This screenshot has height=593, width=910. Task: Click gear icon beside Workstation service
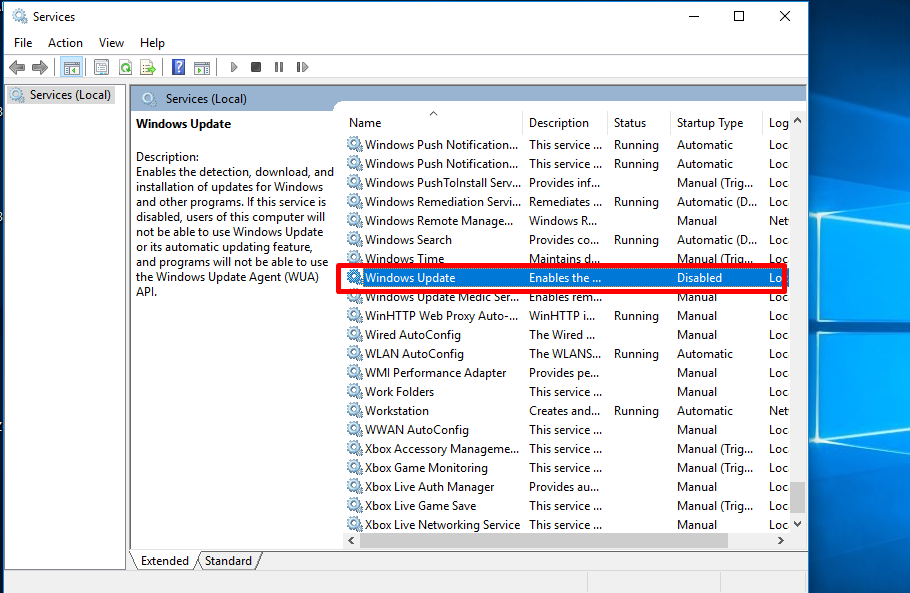(355, 410)
